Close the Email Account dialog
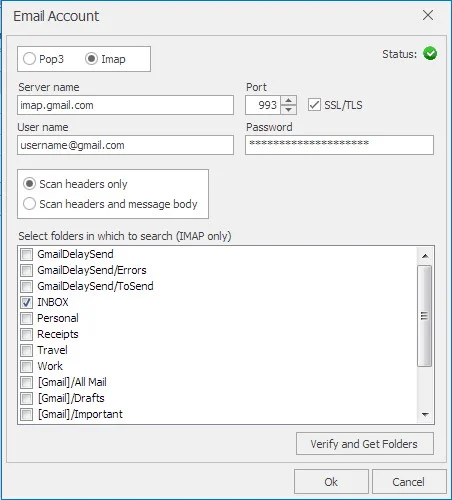452x500 pixels. pyautogui.click(x=428, y=15)
